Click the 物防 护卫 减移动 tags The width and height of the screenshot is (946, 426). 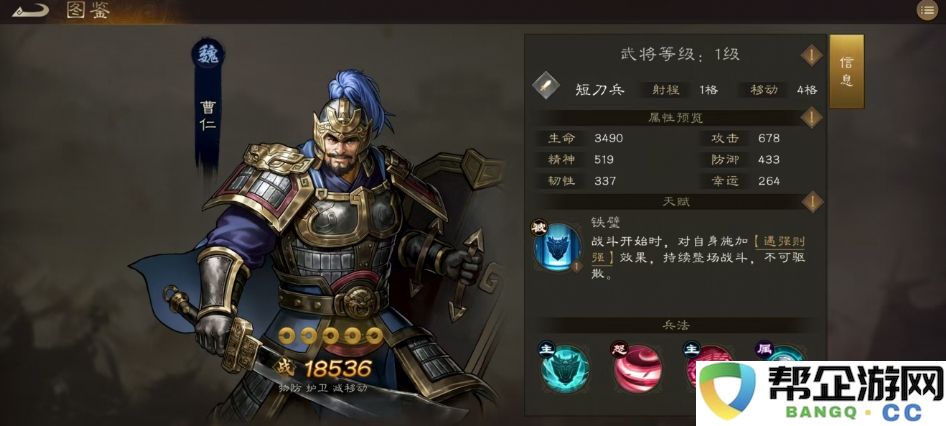(323, 387)
